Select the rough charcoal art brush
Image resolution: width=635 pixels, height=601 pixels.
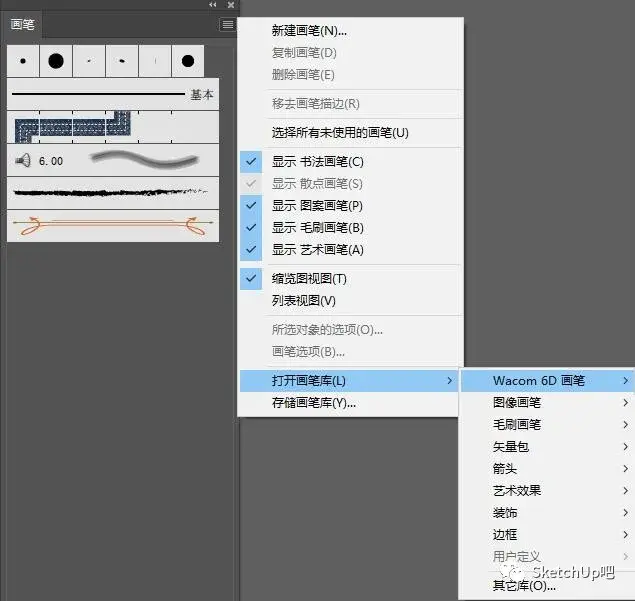click(110, 192)
